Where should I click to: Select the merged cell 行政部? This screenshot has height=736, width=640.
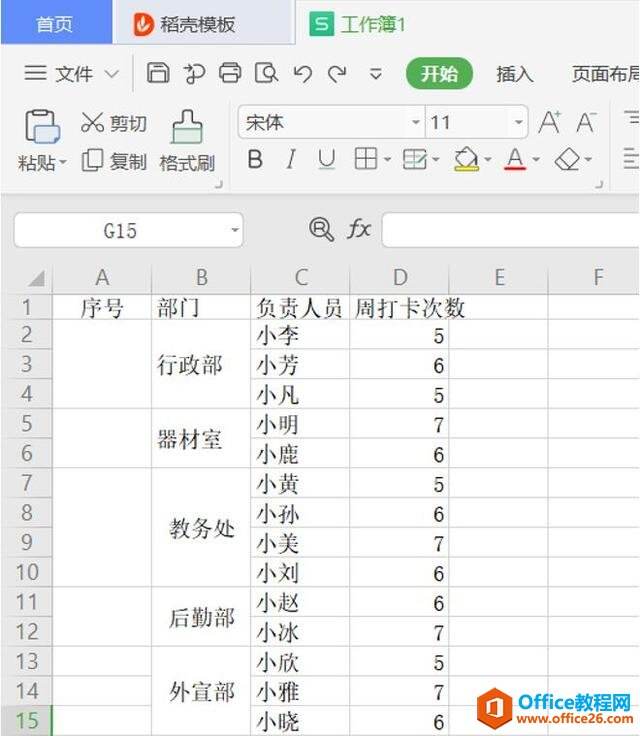[x=201, y=364]
